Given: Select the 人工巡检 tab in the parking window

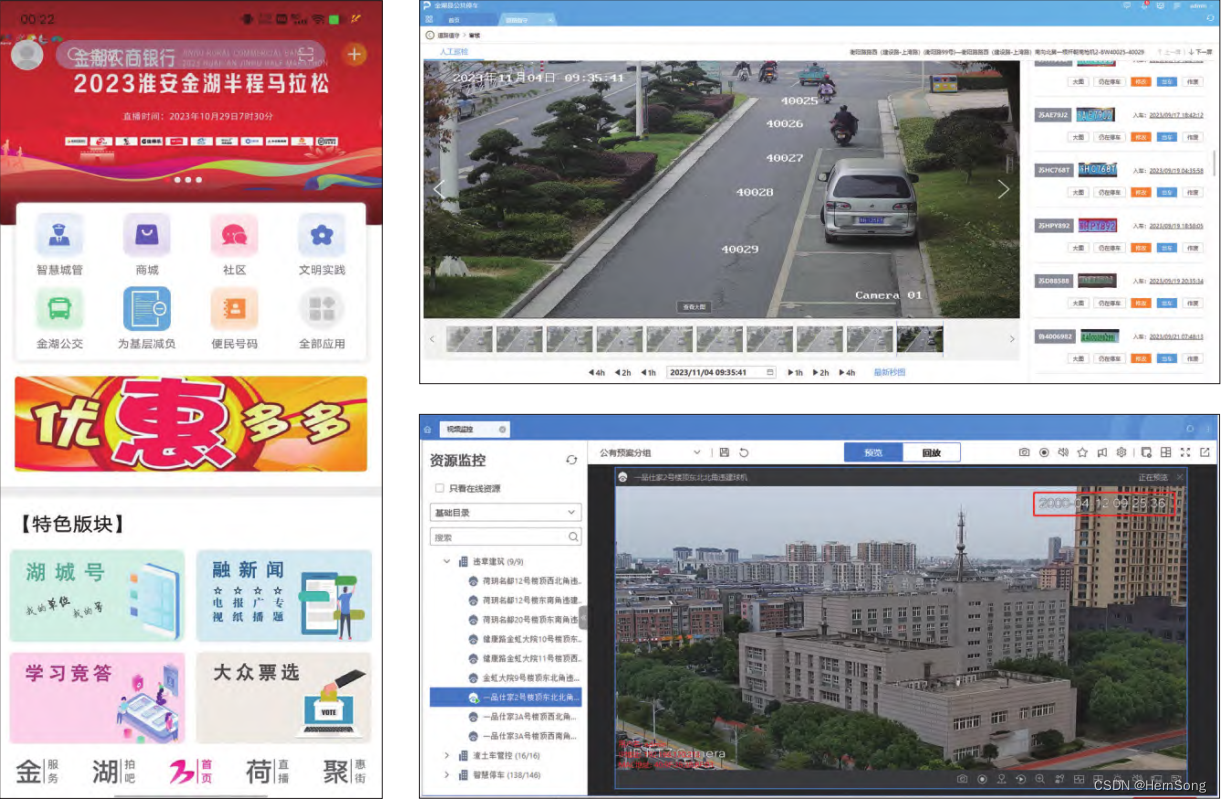Looking at the screenshot, I should (454, 51).
